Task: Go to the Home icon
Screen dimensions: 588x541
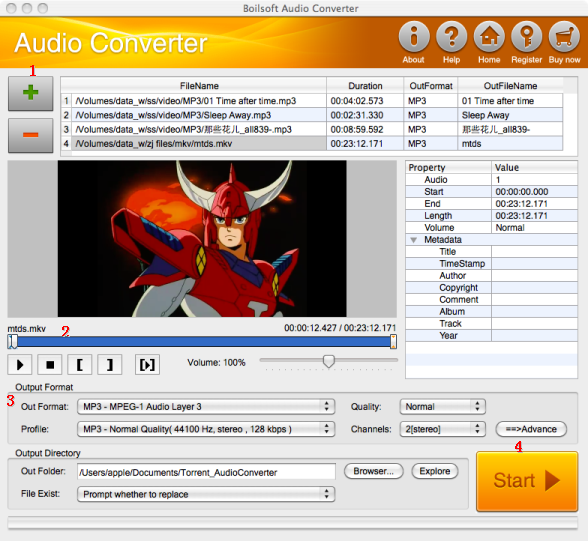Action: 489,37
